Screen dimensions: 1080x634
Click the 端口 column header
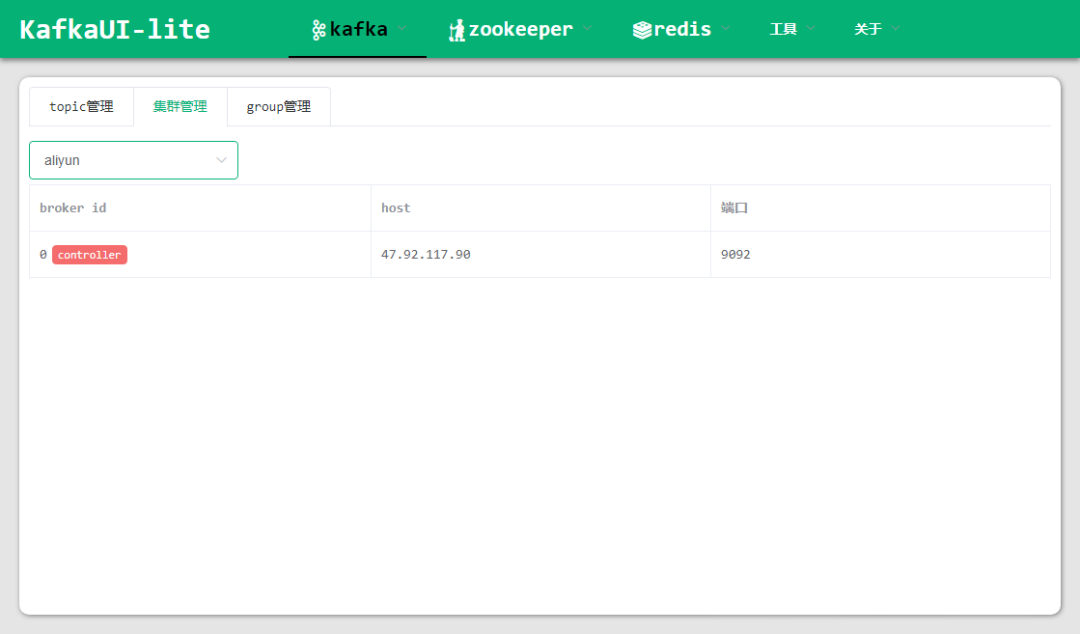[x=880, y=208]
